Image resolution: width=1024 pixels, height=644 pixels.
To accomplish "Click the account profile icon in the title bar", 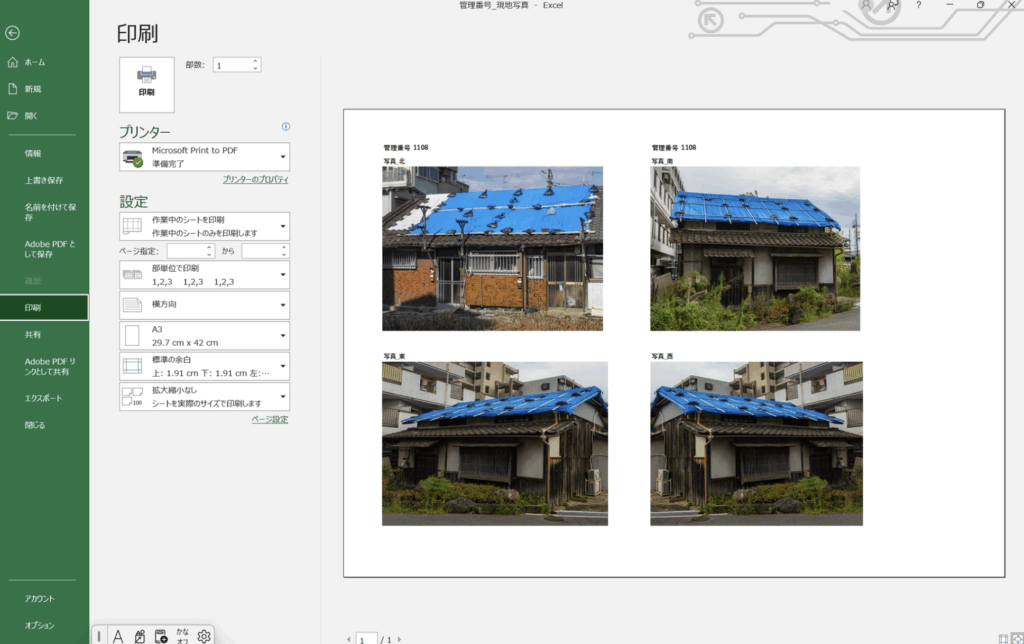I will pyautogui.click(x=866, y=5).
